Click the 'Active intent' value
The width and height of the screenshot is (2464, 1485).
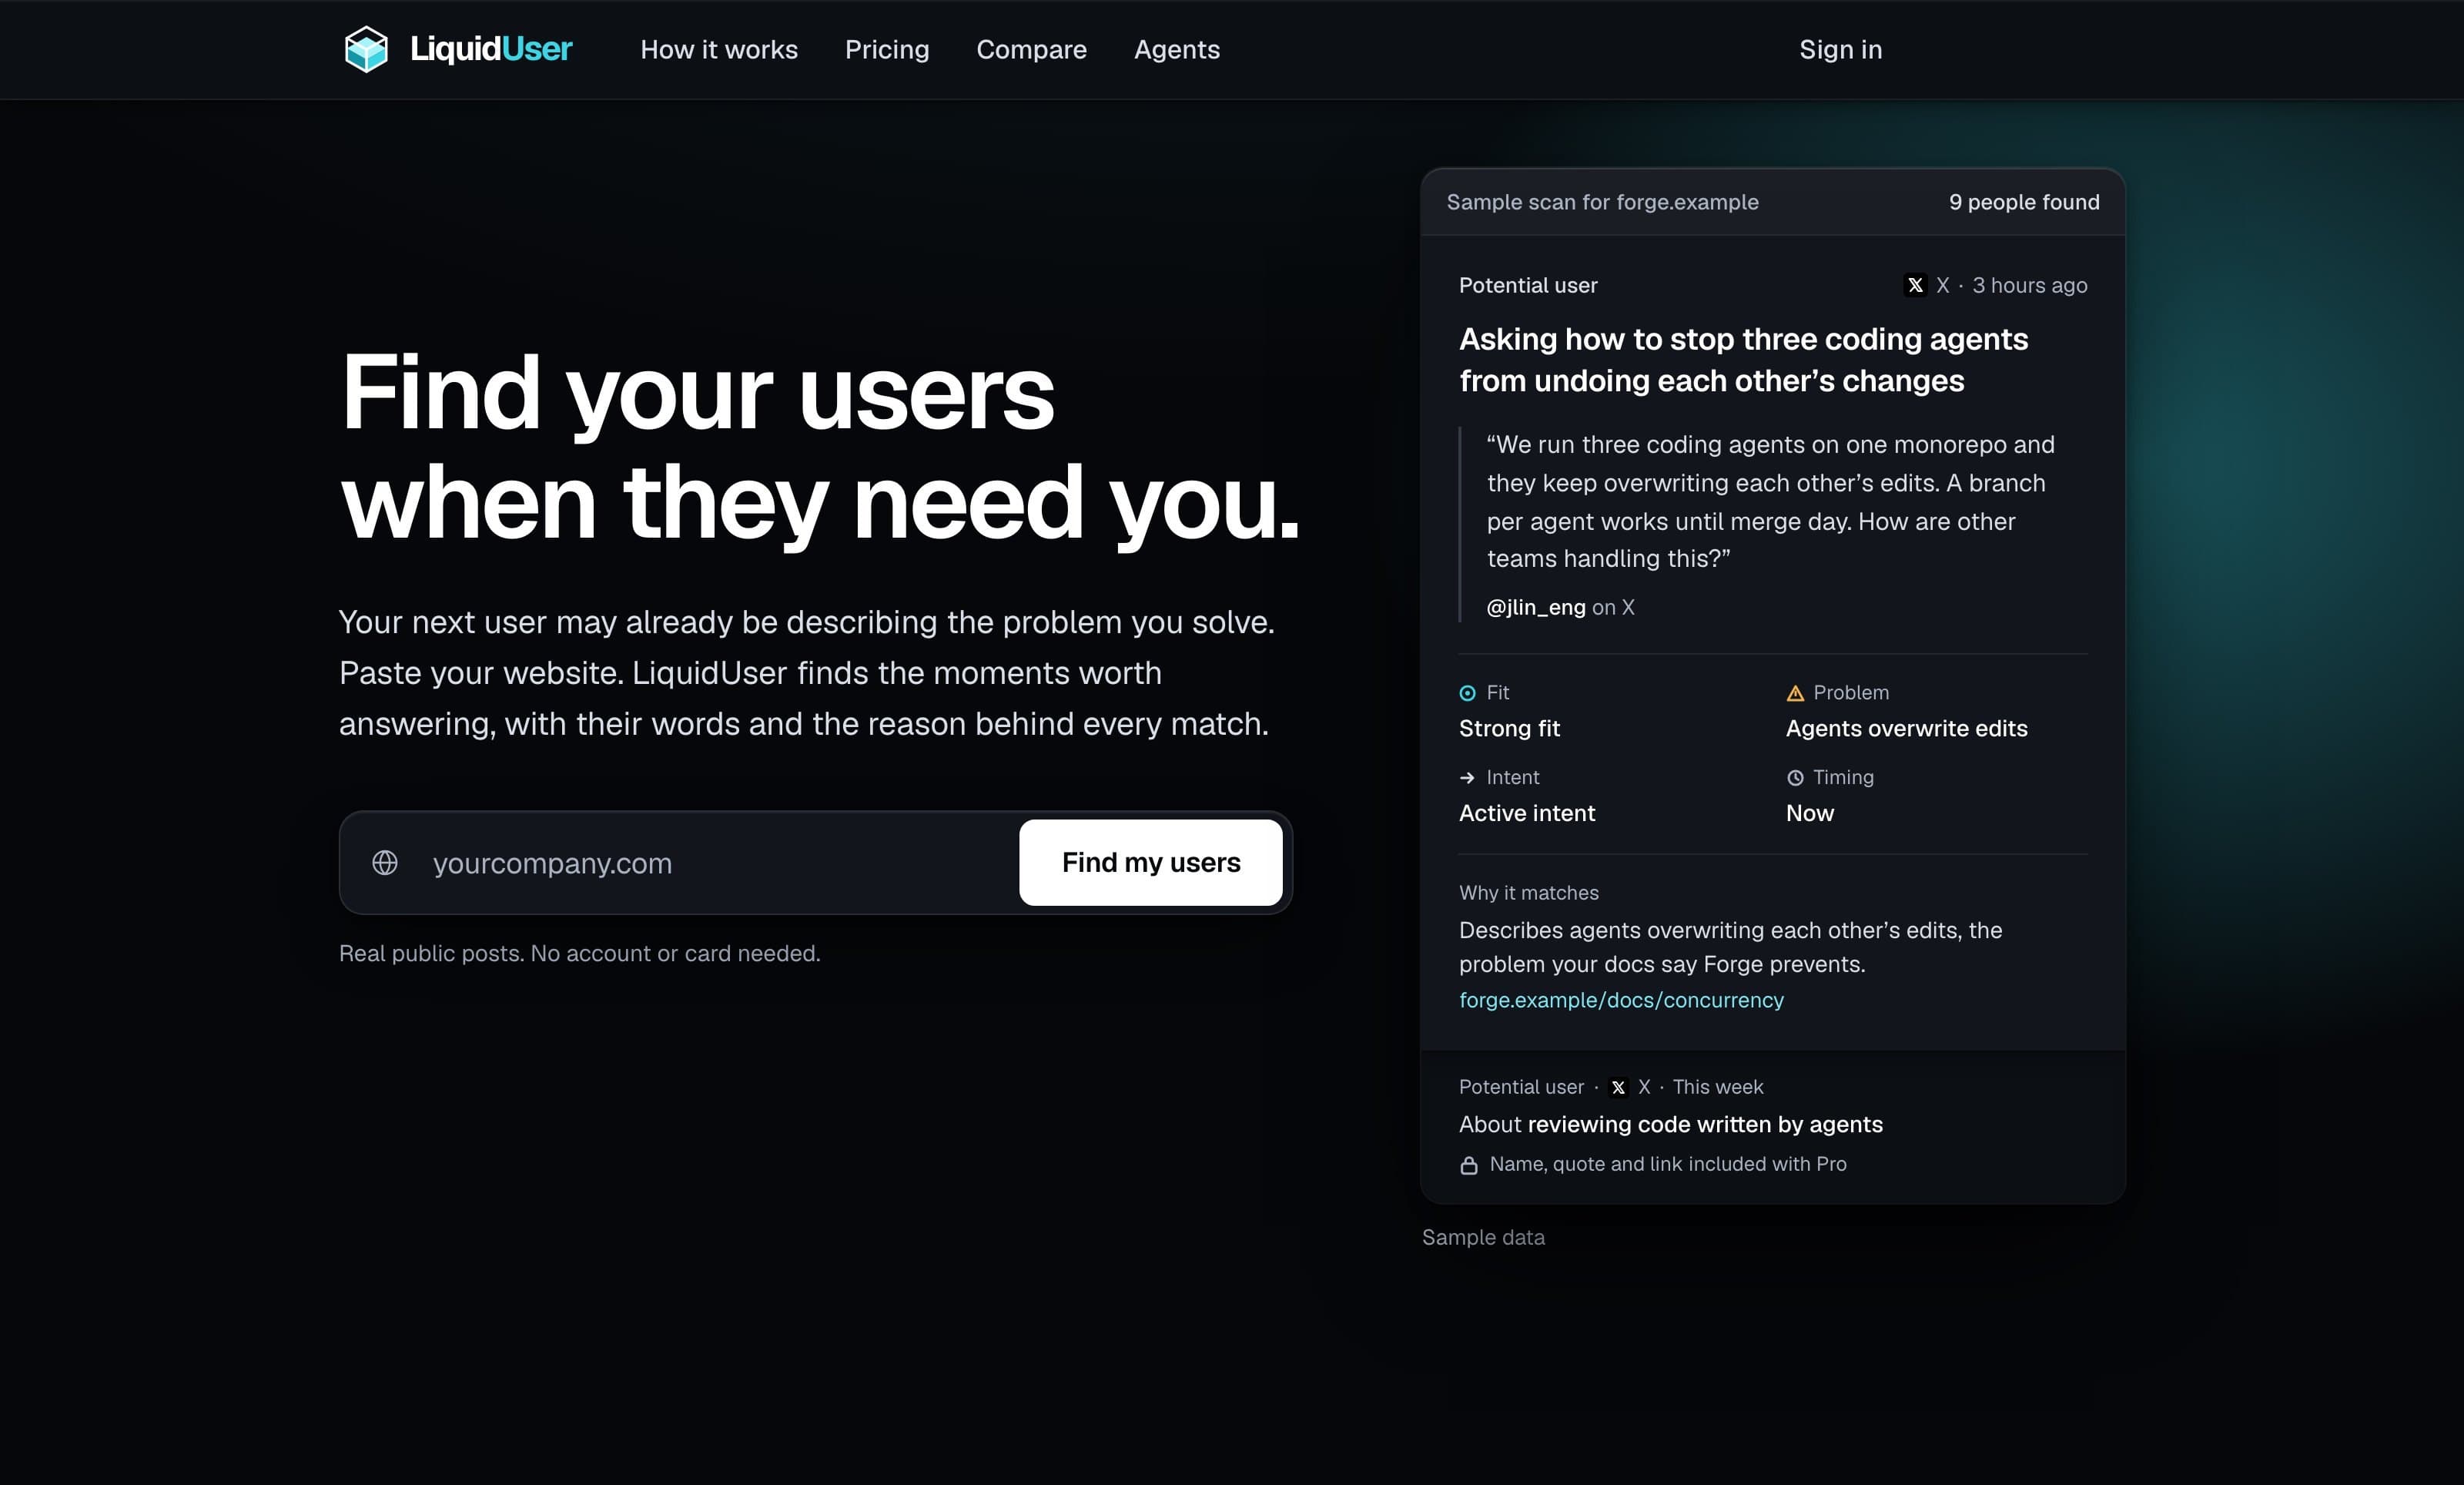(1527, 813)
